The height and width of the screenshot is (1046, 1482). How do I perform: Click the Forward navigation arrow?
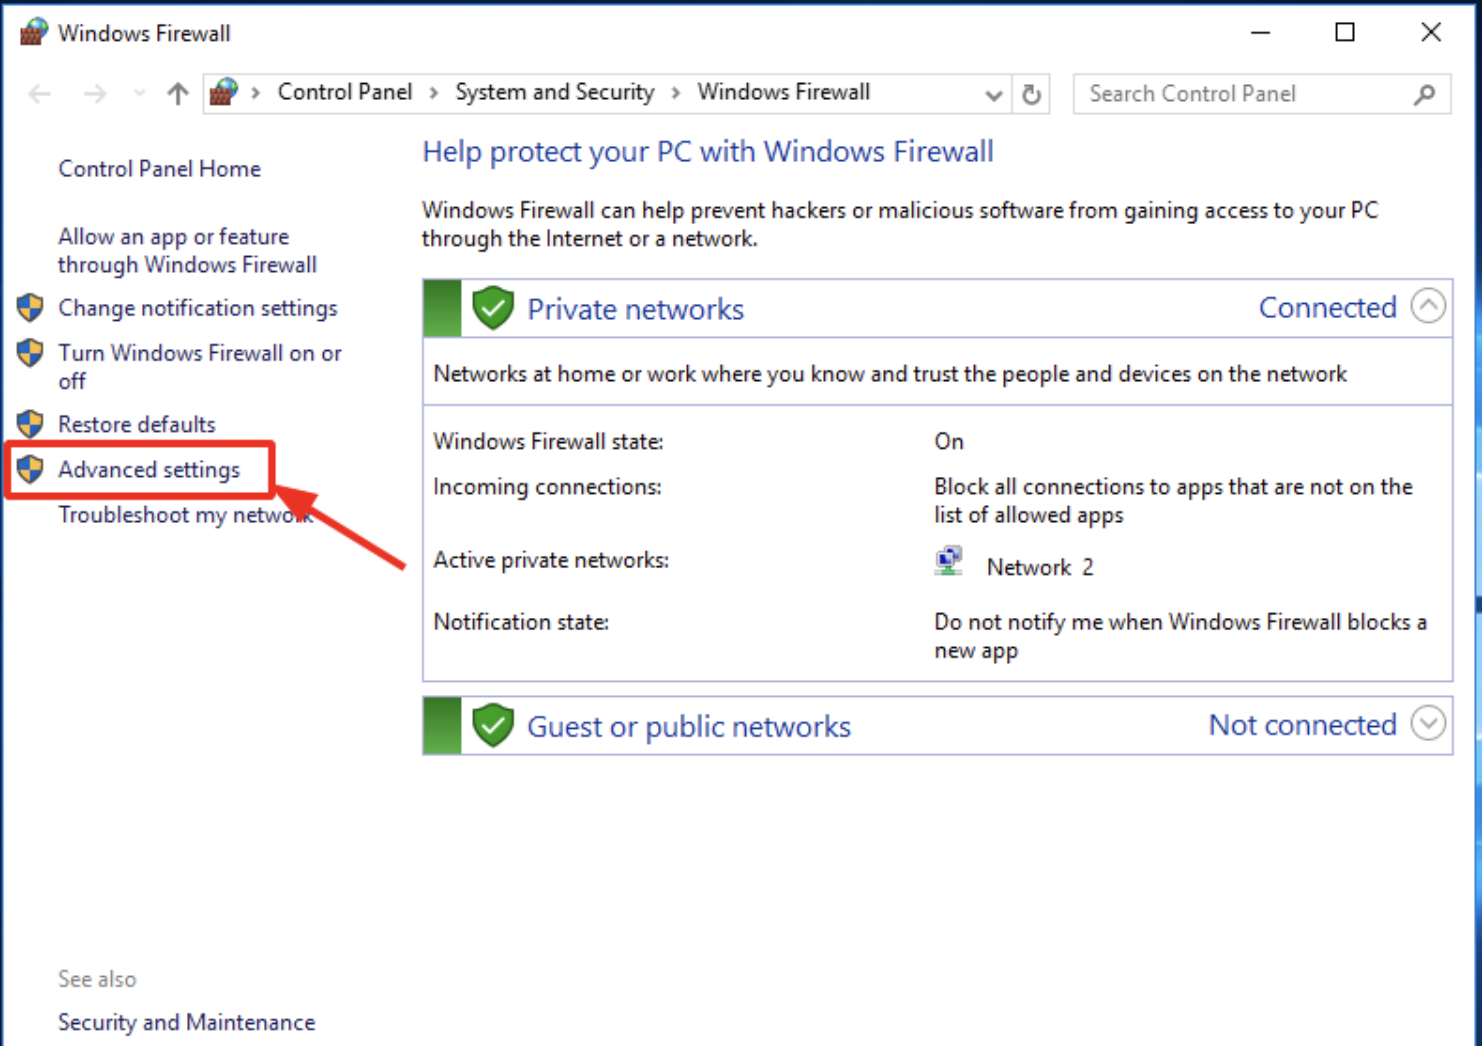pos(95,94)
